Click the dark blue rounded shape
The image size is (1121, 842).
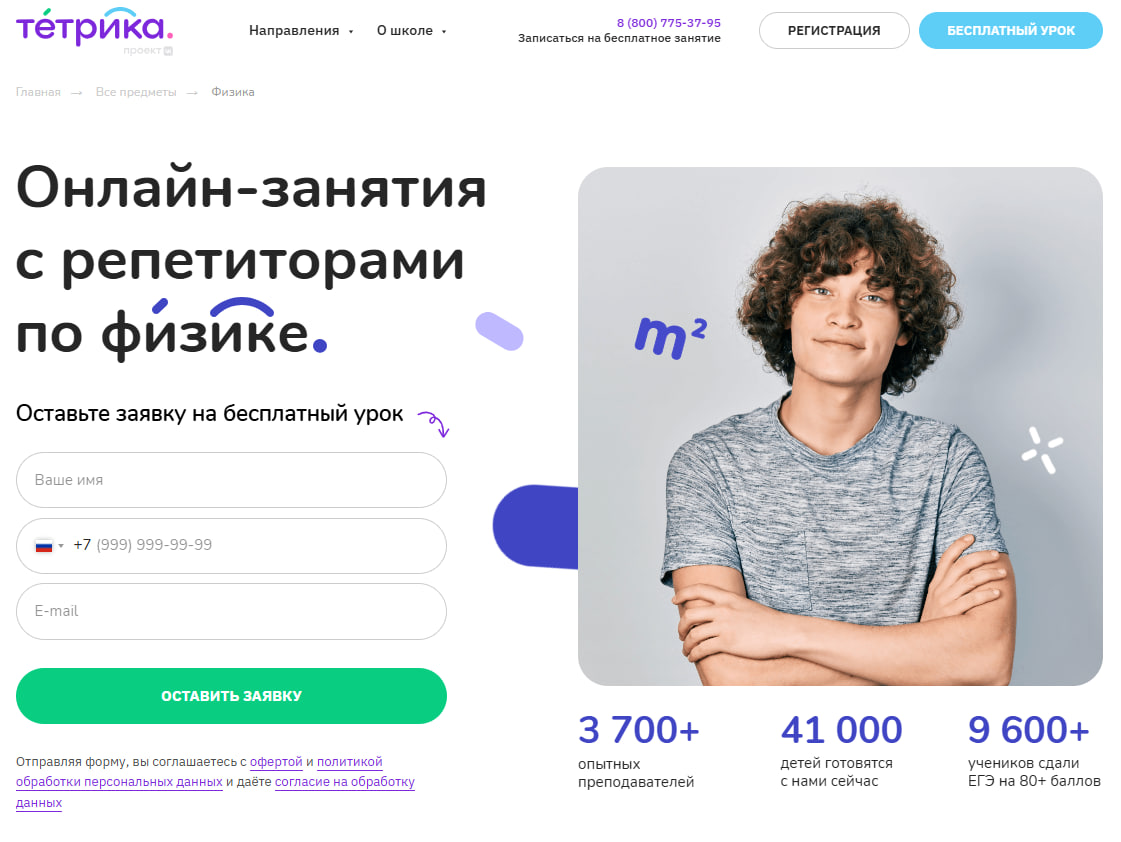click(x=535, y=527)
